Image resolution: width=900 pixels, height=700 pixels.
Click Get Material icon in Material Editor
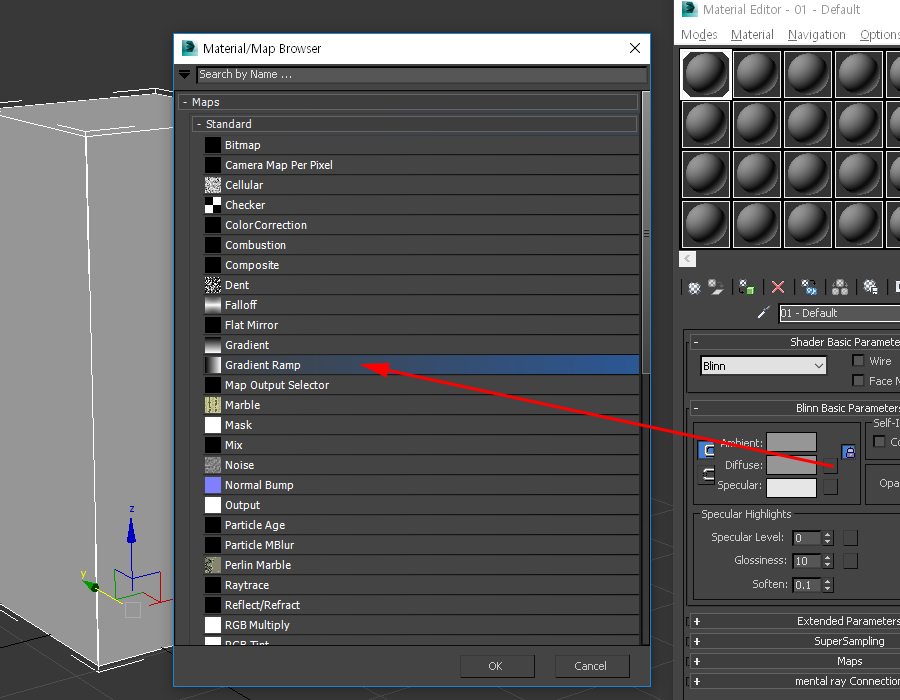(694, 287)
